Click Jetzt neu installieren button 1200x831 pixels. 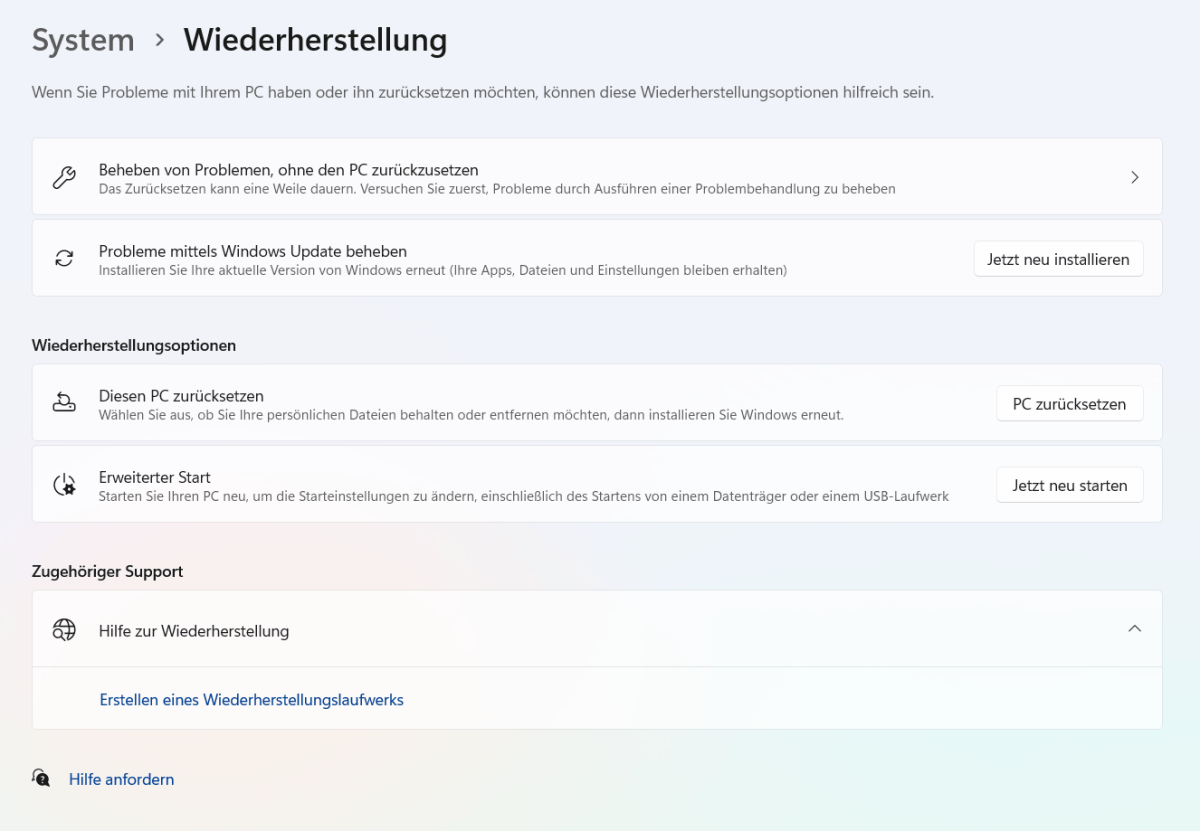tap(1058, 259)
